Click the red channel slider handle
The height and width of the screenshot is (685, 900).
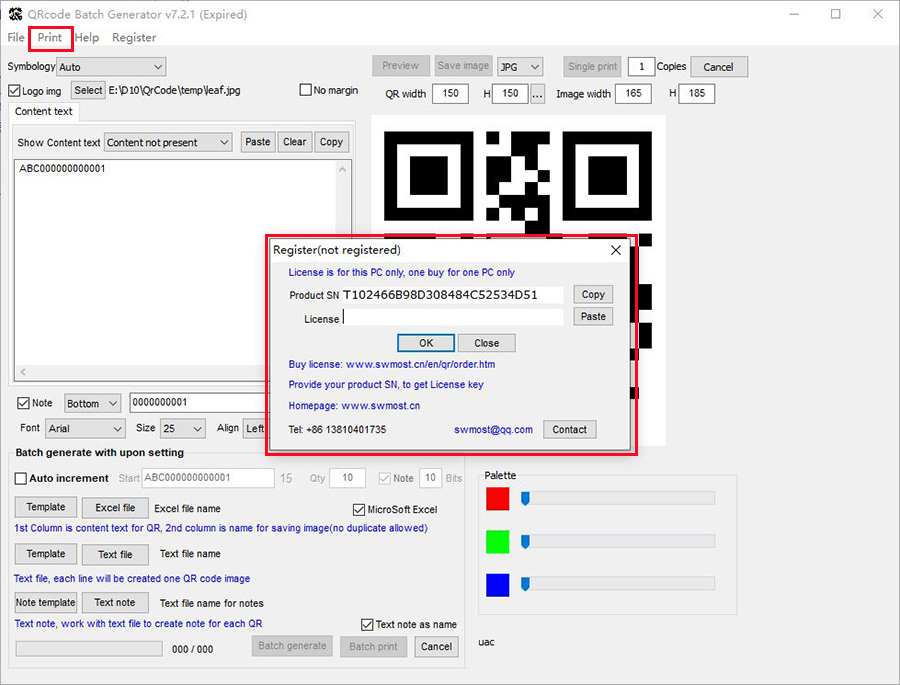[525, 498]
